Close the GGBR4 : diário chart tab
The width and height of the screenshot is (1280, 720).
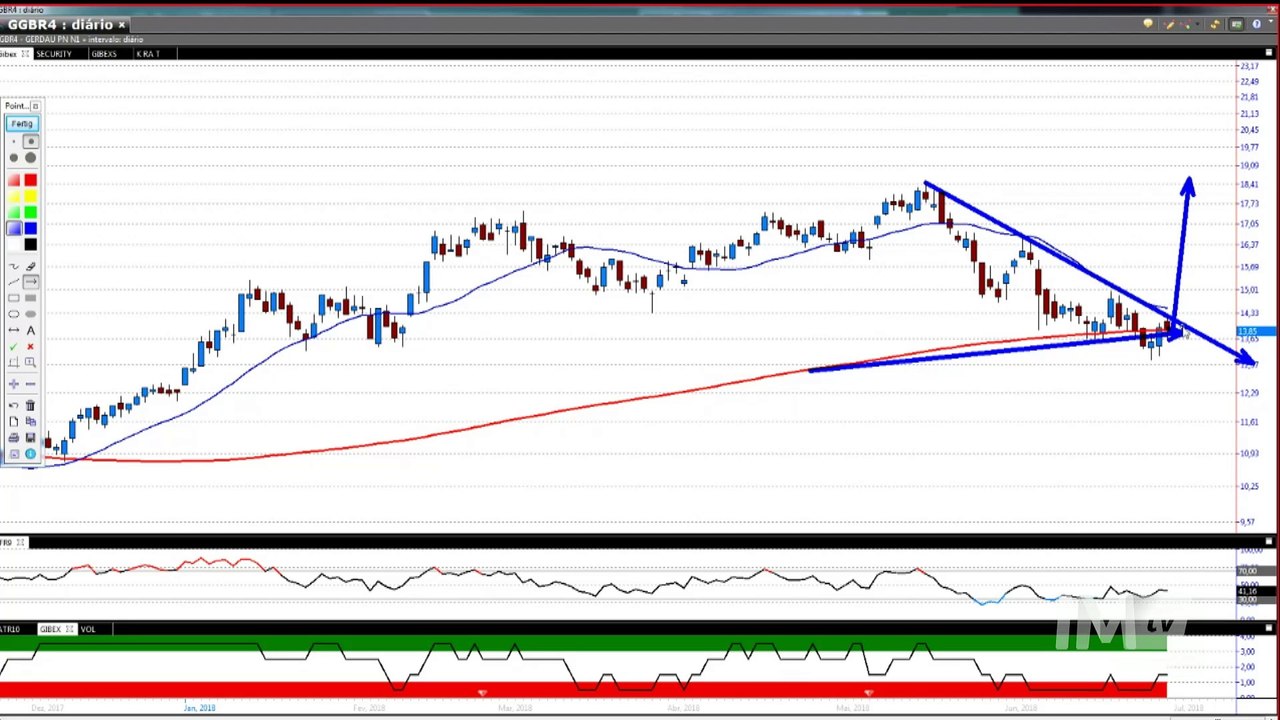pos(122,24)
